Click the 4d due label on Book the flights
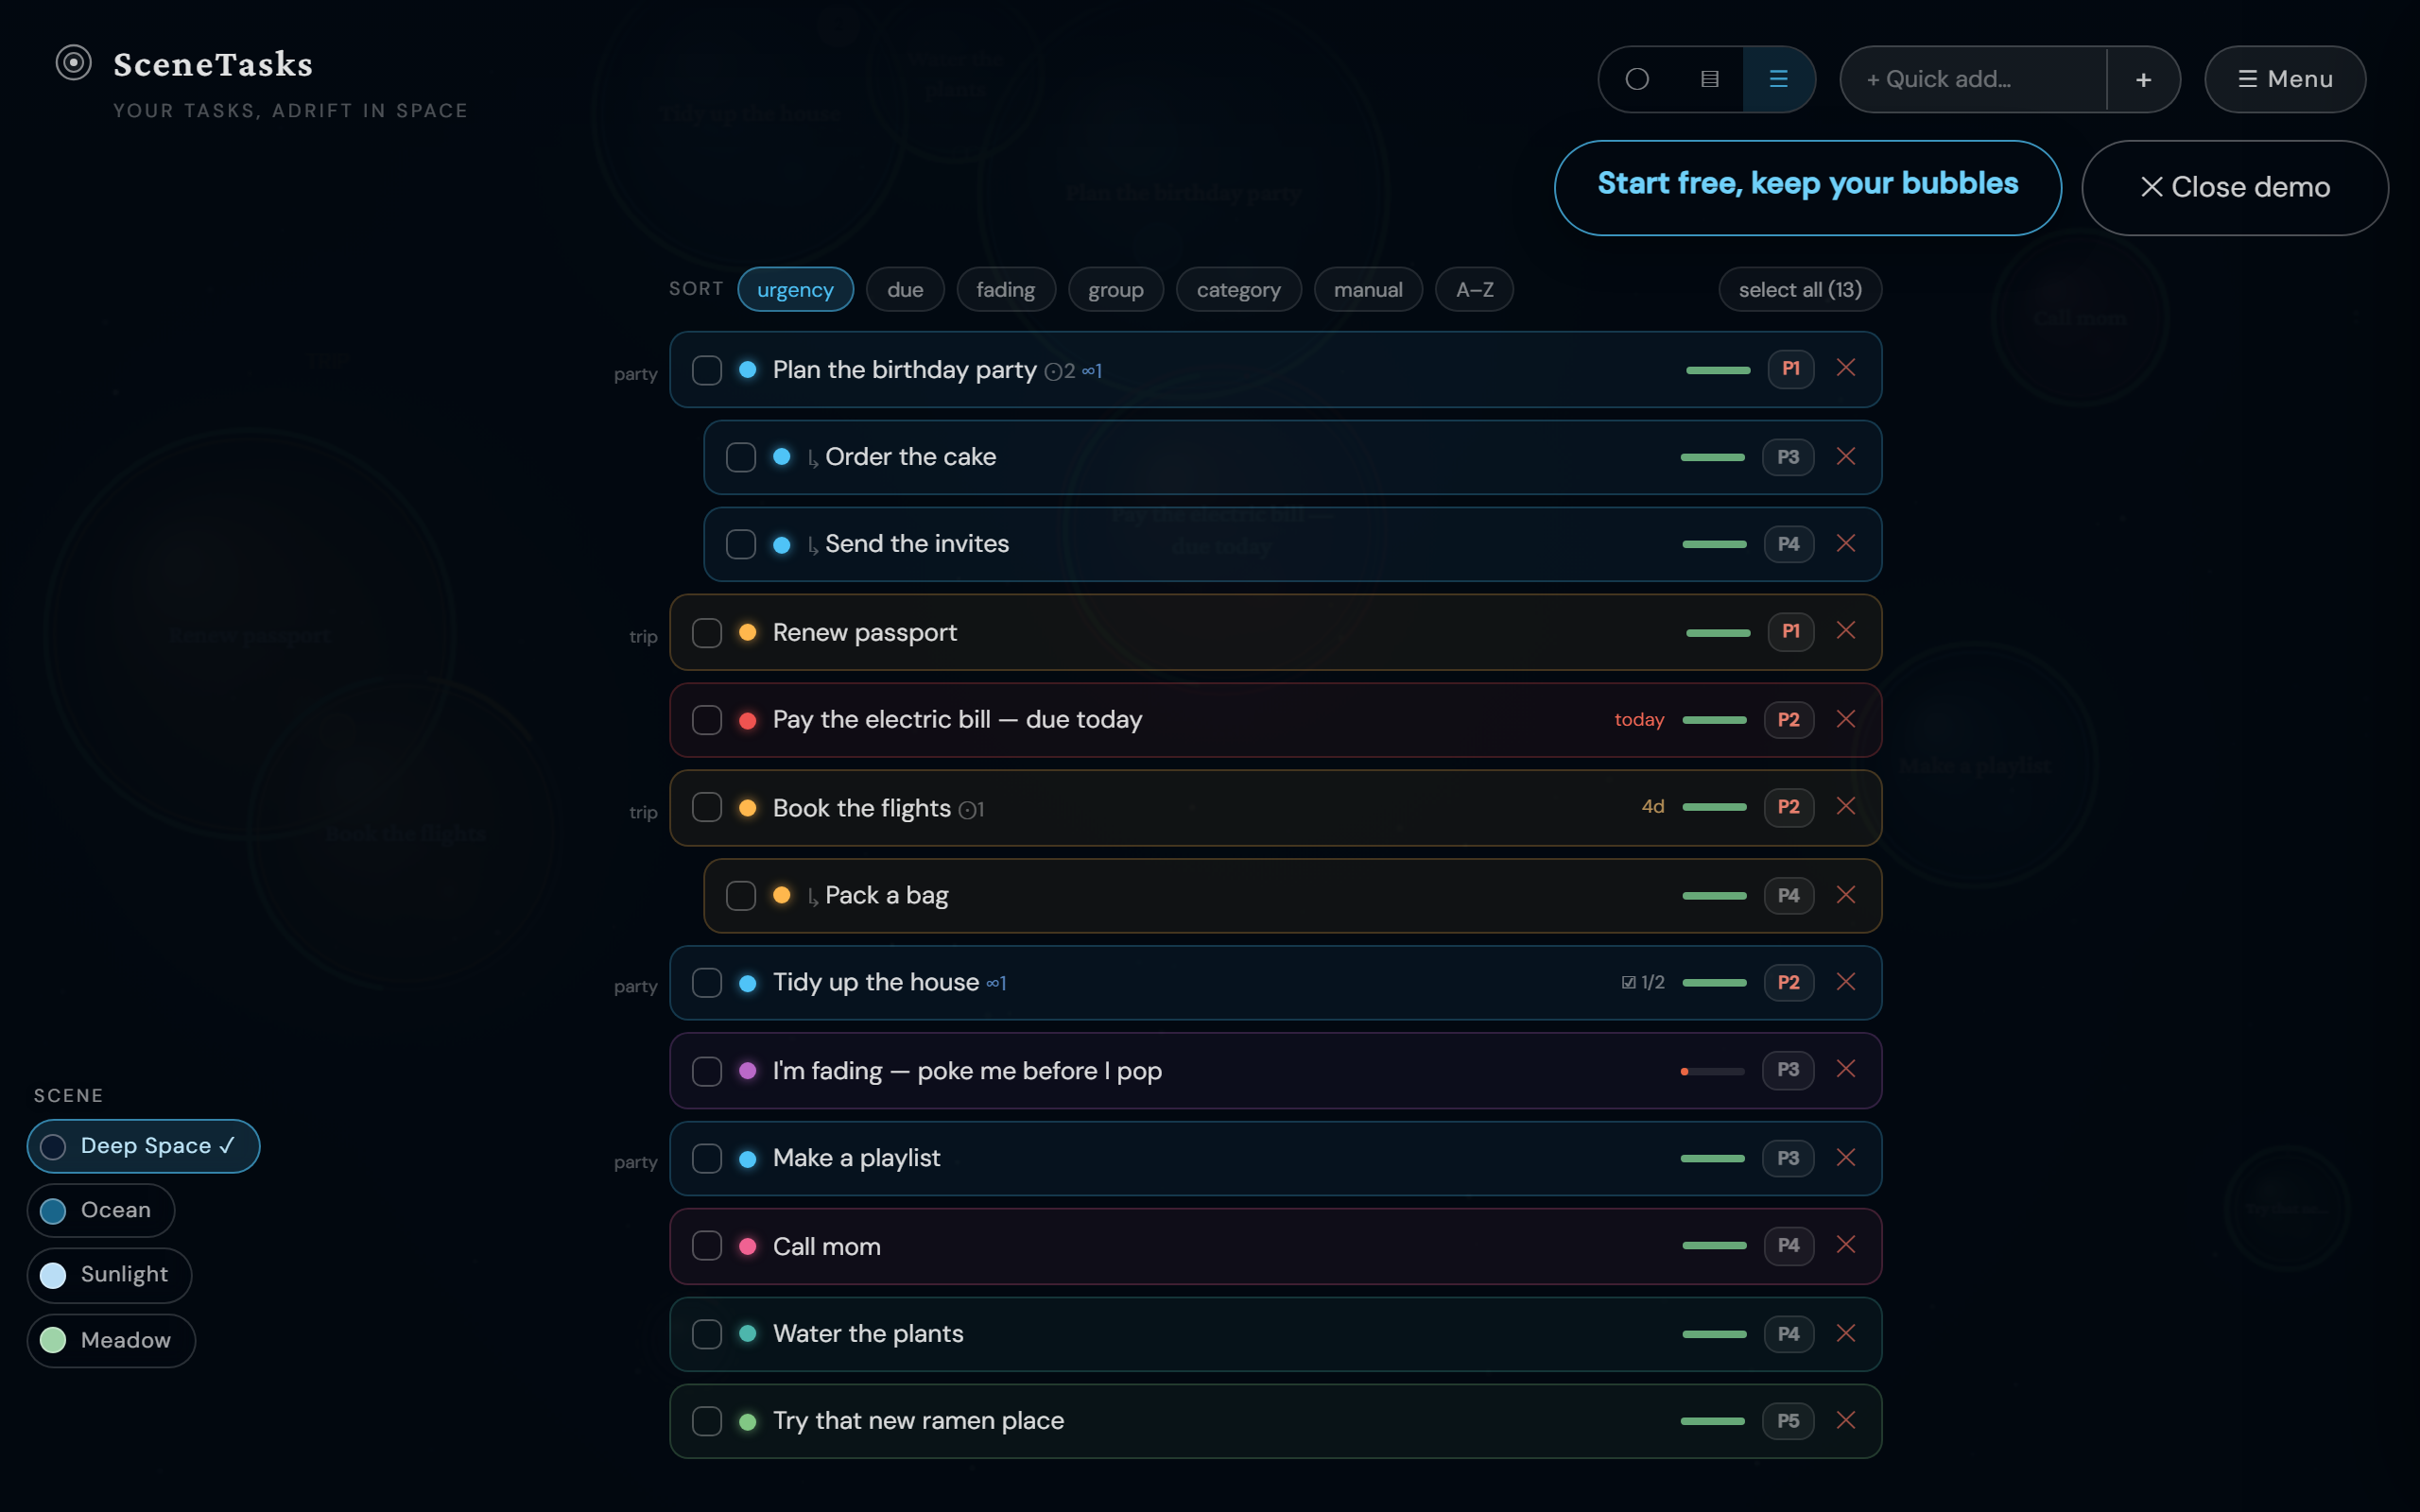This screenshot has width=2420, height=1512. coord(1653,807)
